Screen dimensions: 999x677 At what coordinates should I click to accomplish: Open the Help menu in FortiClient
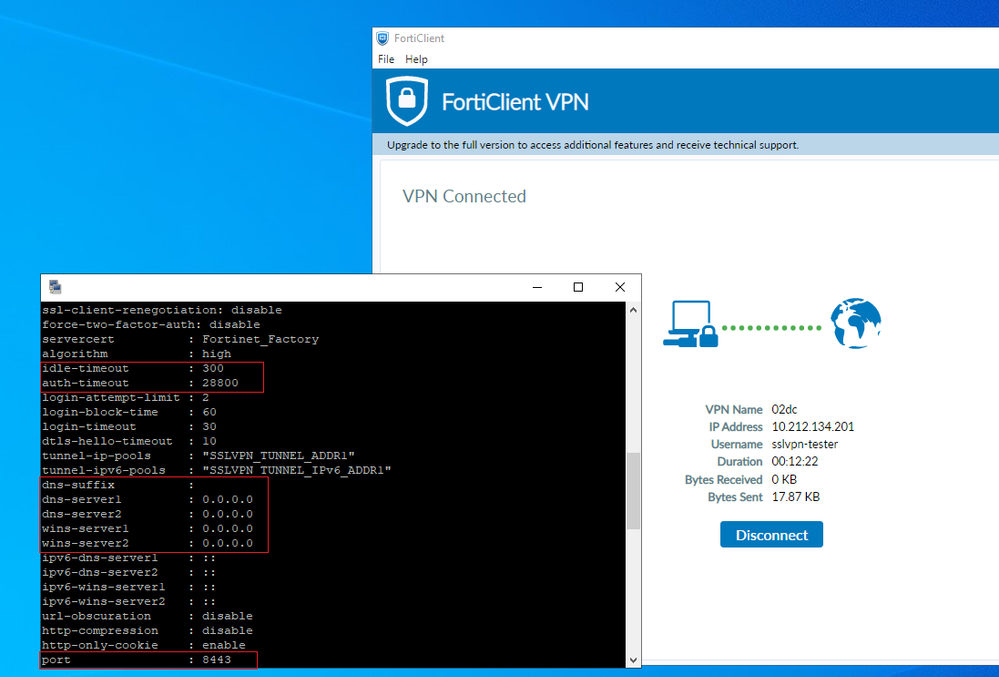pos(416,59)
